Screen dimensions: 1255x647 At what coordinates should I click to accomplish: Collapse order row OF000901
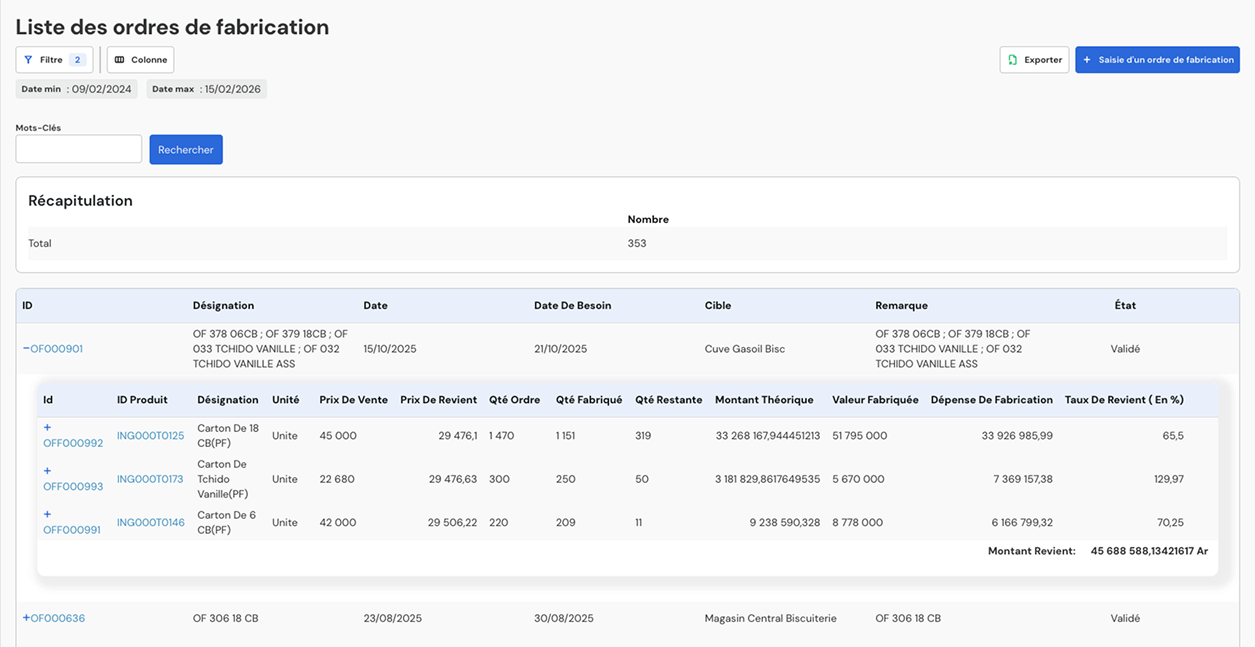tap(26, 349)
